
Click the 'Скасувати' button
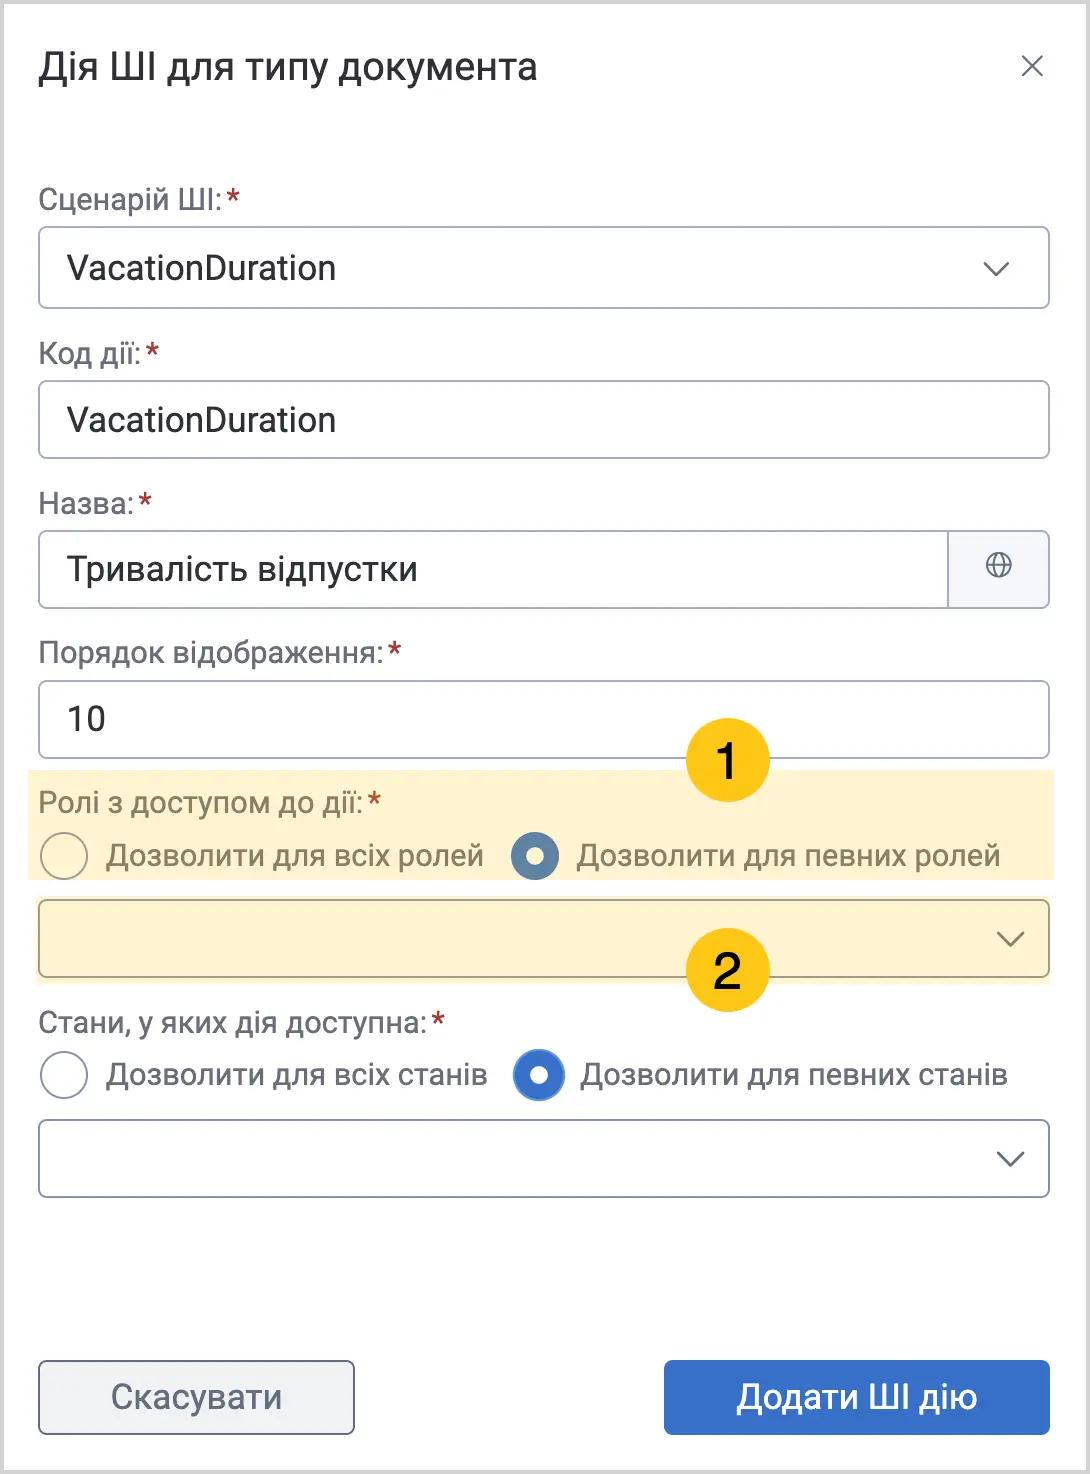pyautogui.click(x=196, y=1397)
